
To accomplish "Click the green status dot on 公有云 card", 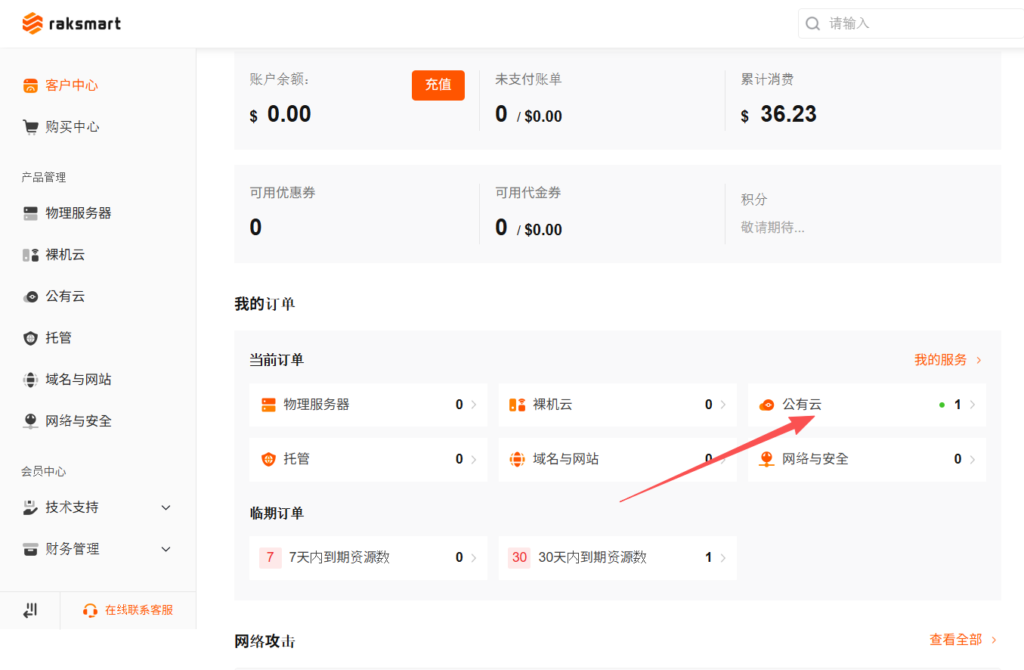I will [x=940, y=404].
